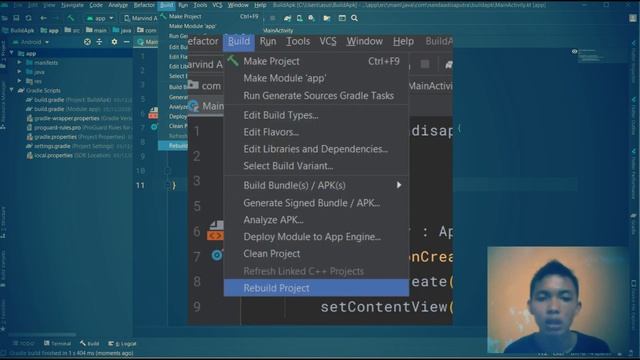The width and height of the screenshot is (640, 360).
Task: Open the enlarged VCS menu
Action: (x=328, y=42)
